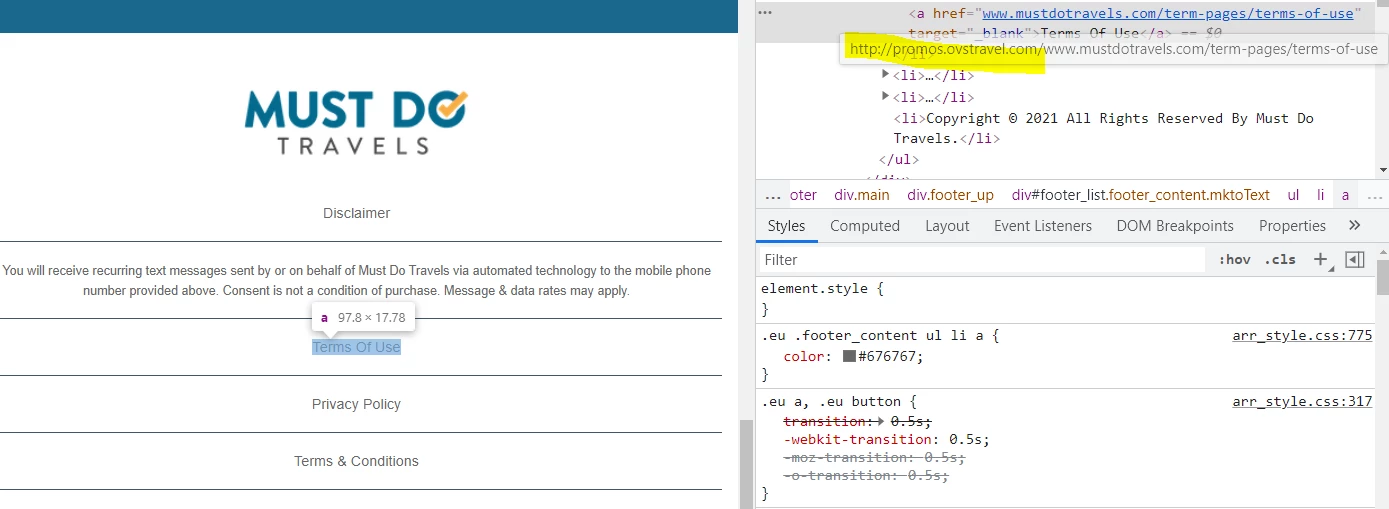Toggle the .cls class editor
This screenshot has width=1389, height=509.
(1280, 260)
